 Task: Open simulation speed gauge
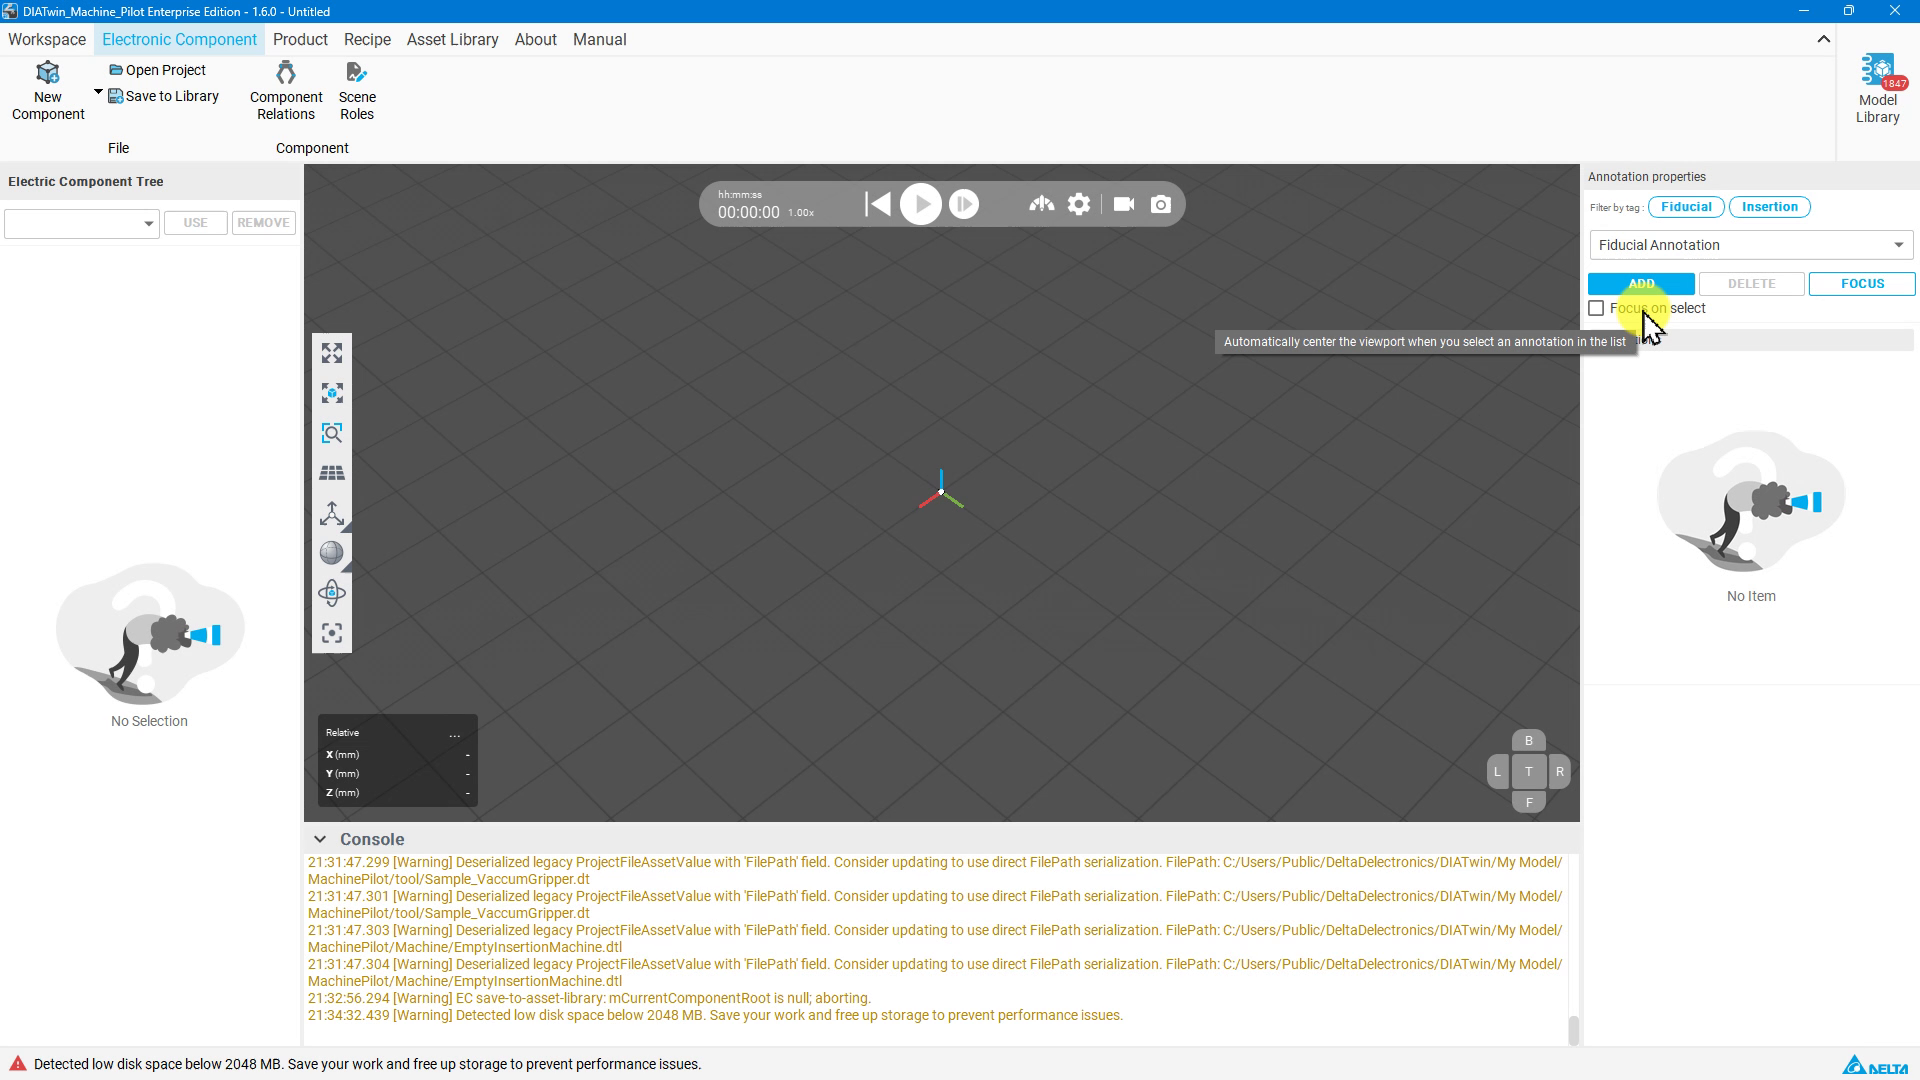point(1041,204)
